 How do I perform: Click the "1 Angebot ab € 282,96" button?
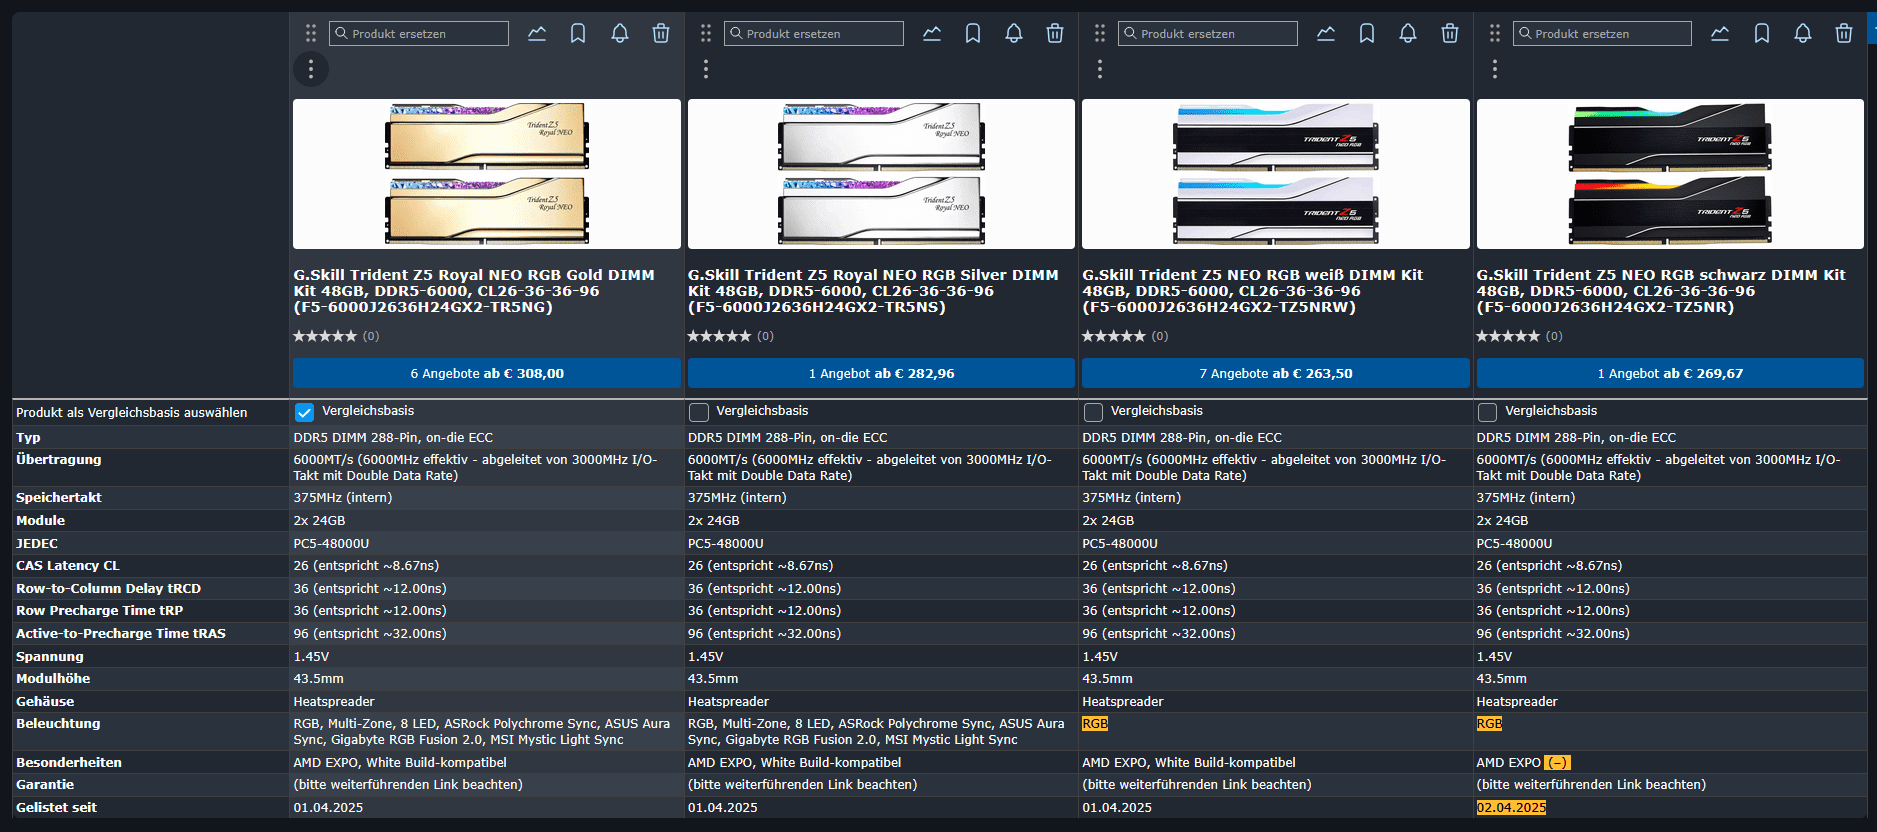click(x=881, y=373)
